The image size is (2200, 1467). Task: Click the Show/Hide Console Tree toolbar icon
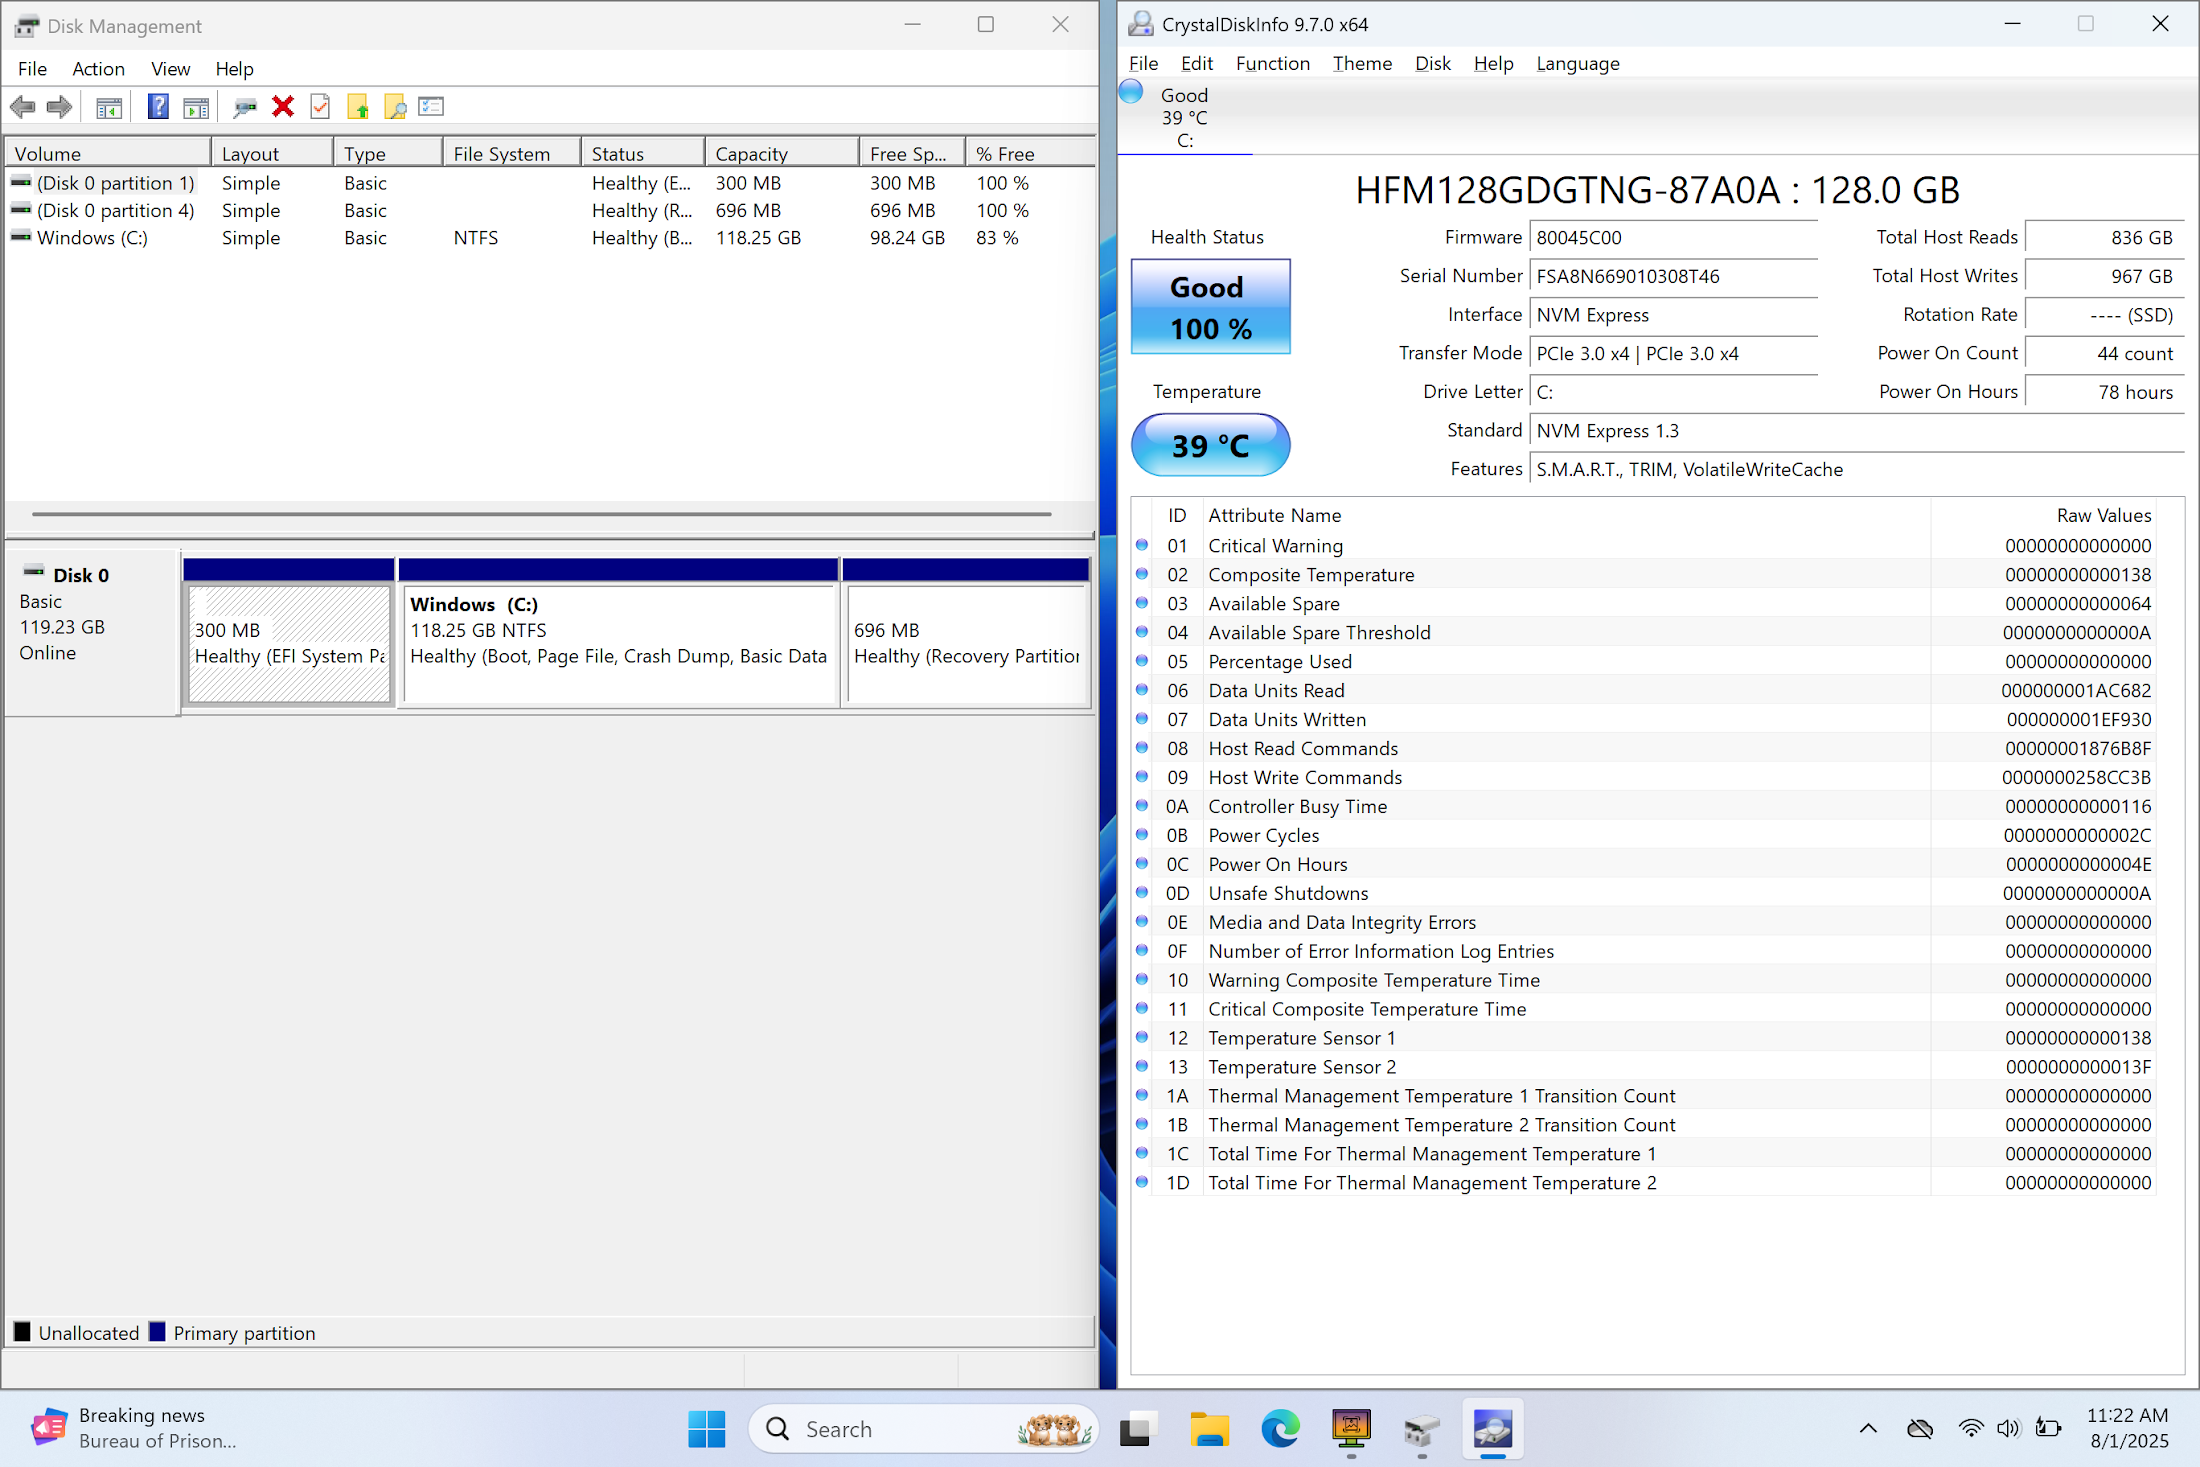(109, 106)
